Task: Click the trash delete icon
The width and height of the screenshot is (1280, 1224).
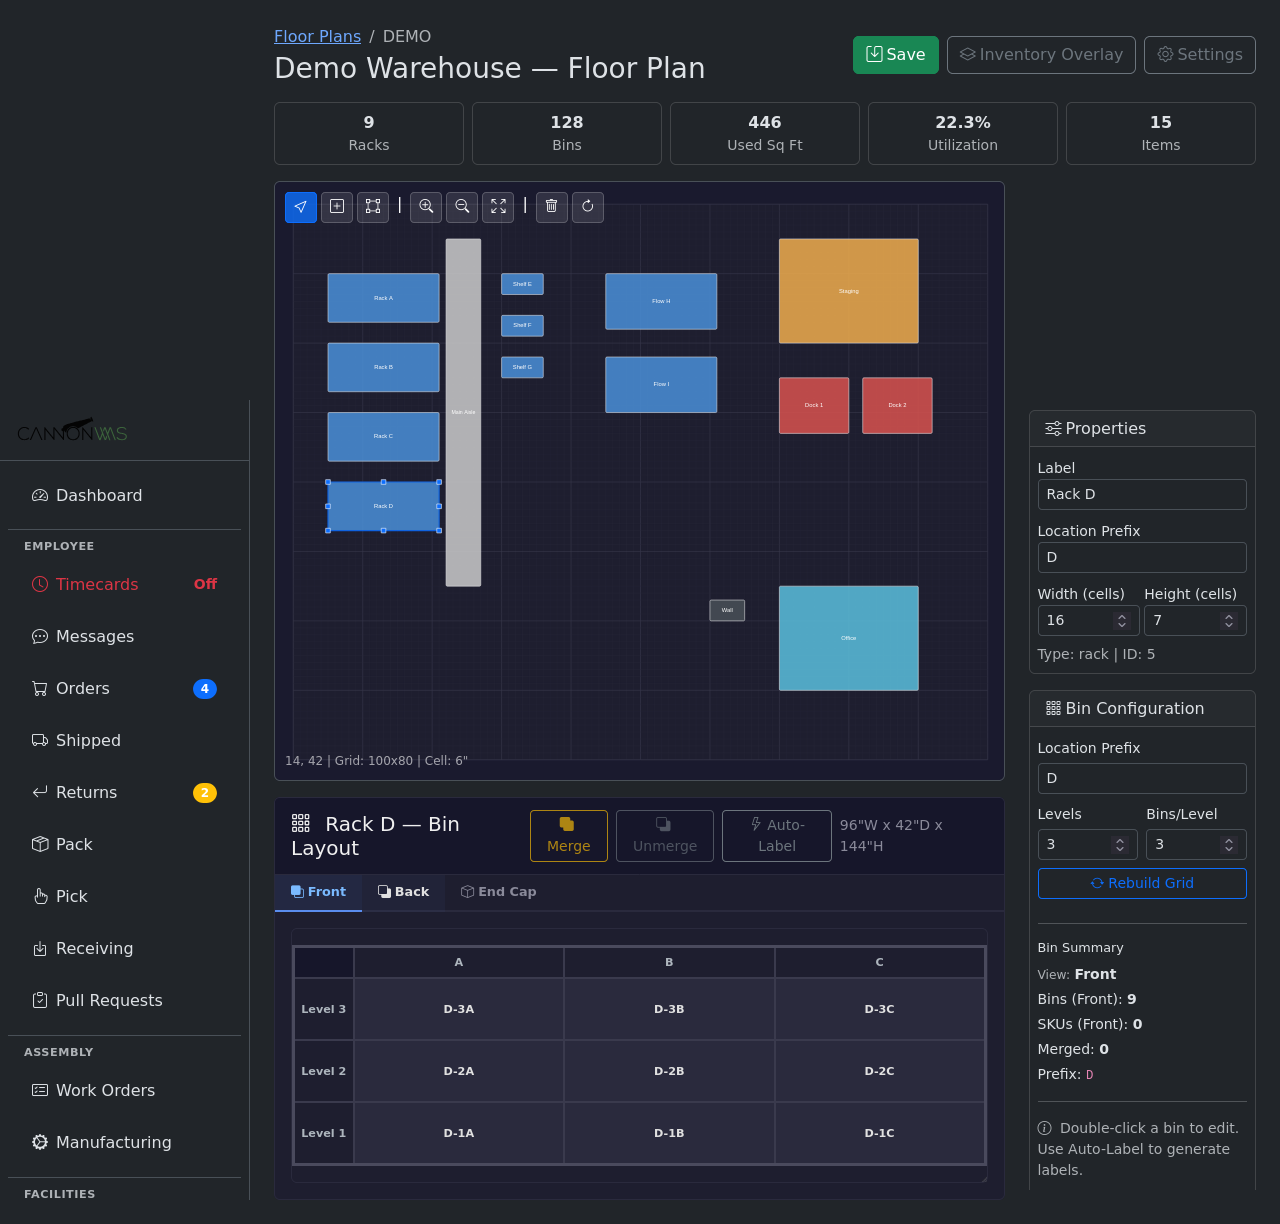Action: 552,207
